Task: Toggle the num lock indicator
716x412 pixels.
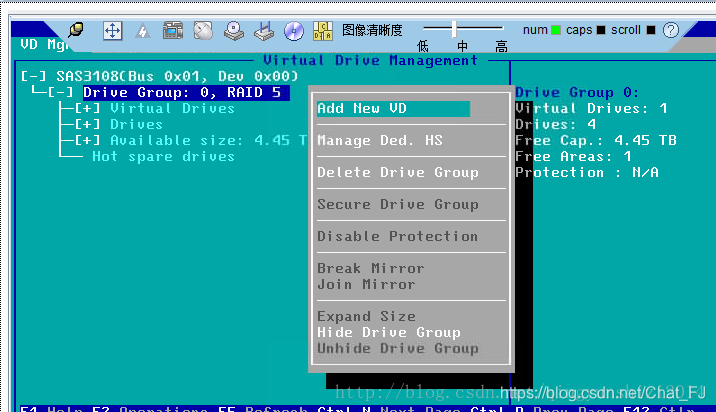Action: pos(556,30)
